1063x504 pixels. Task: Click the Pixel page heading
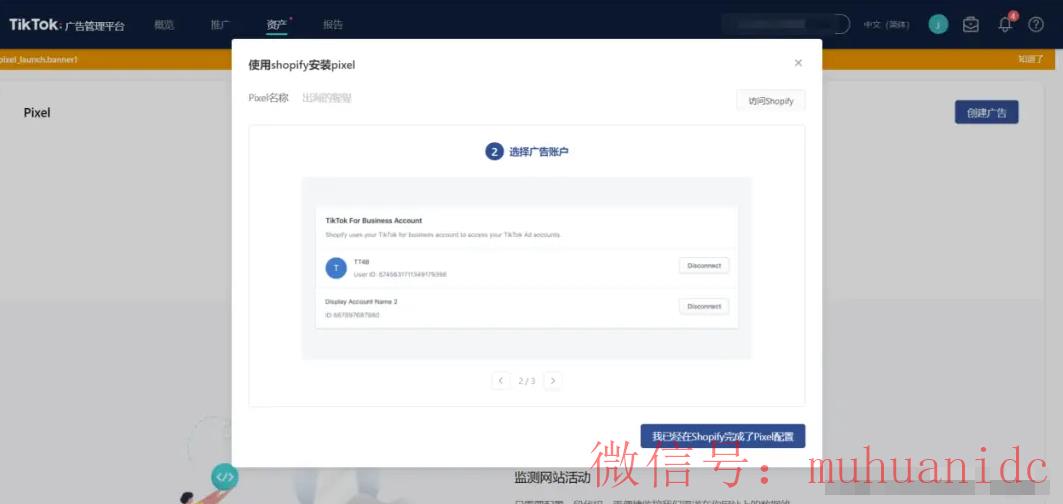tap(37, 113)
